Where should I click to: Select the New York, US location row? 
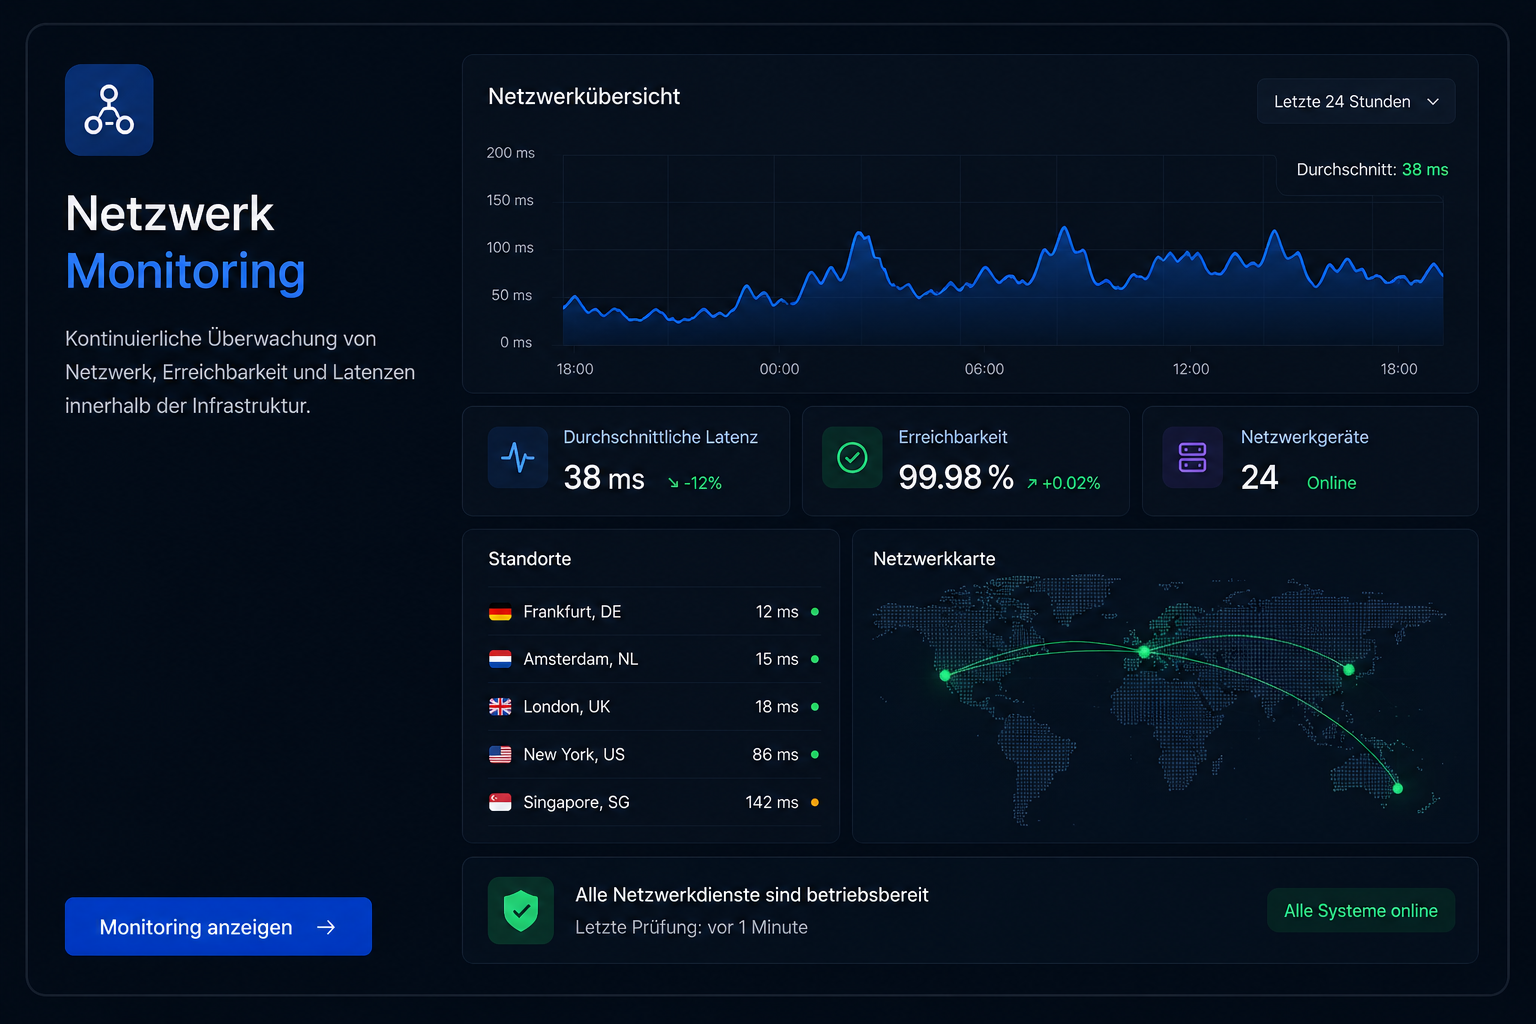click(x=654, y=754)
